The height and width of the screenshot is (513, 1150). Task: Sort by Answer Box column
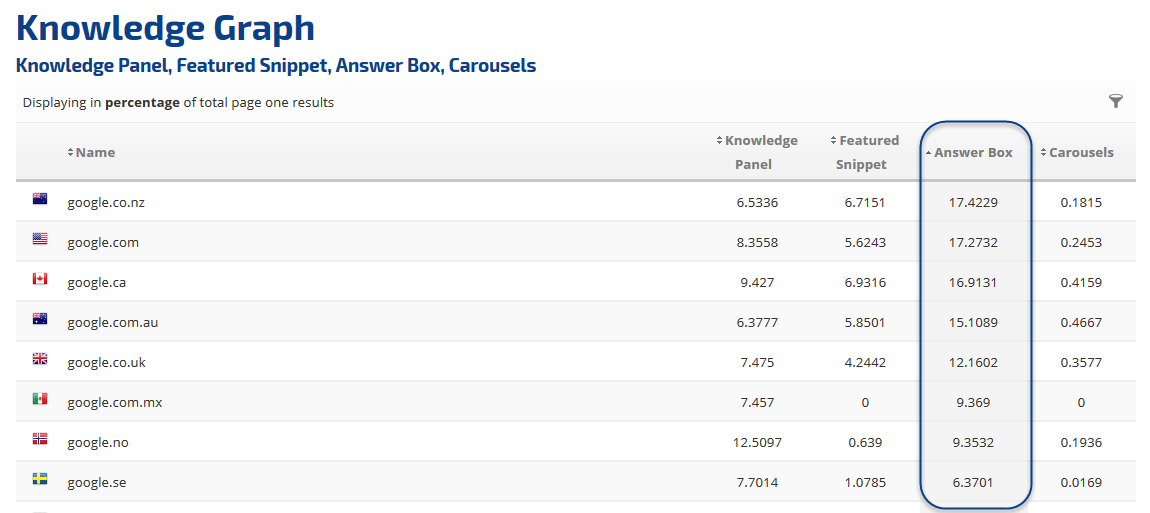click(x=972, y=153)
